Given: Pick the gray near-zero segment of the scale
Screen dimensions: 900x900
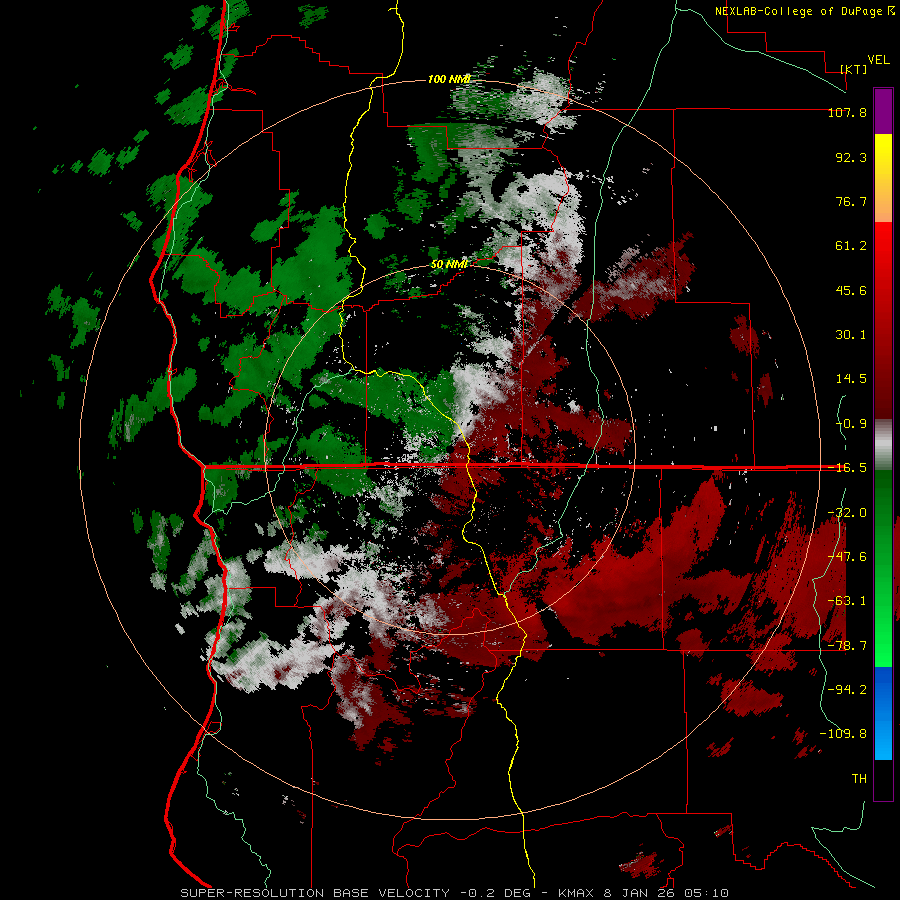Looking at the screenshot, I should tap(883, 445).
